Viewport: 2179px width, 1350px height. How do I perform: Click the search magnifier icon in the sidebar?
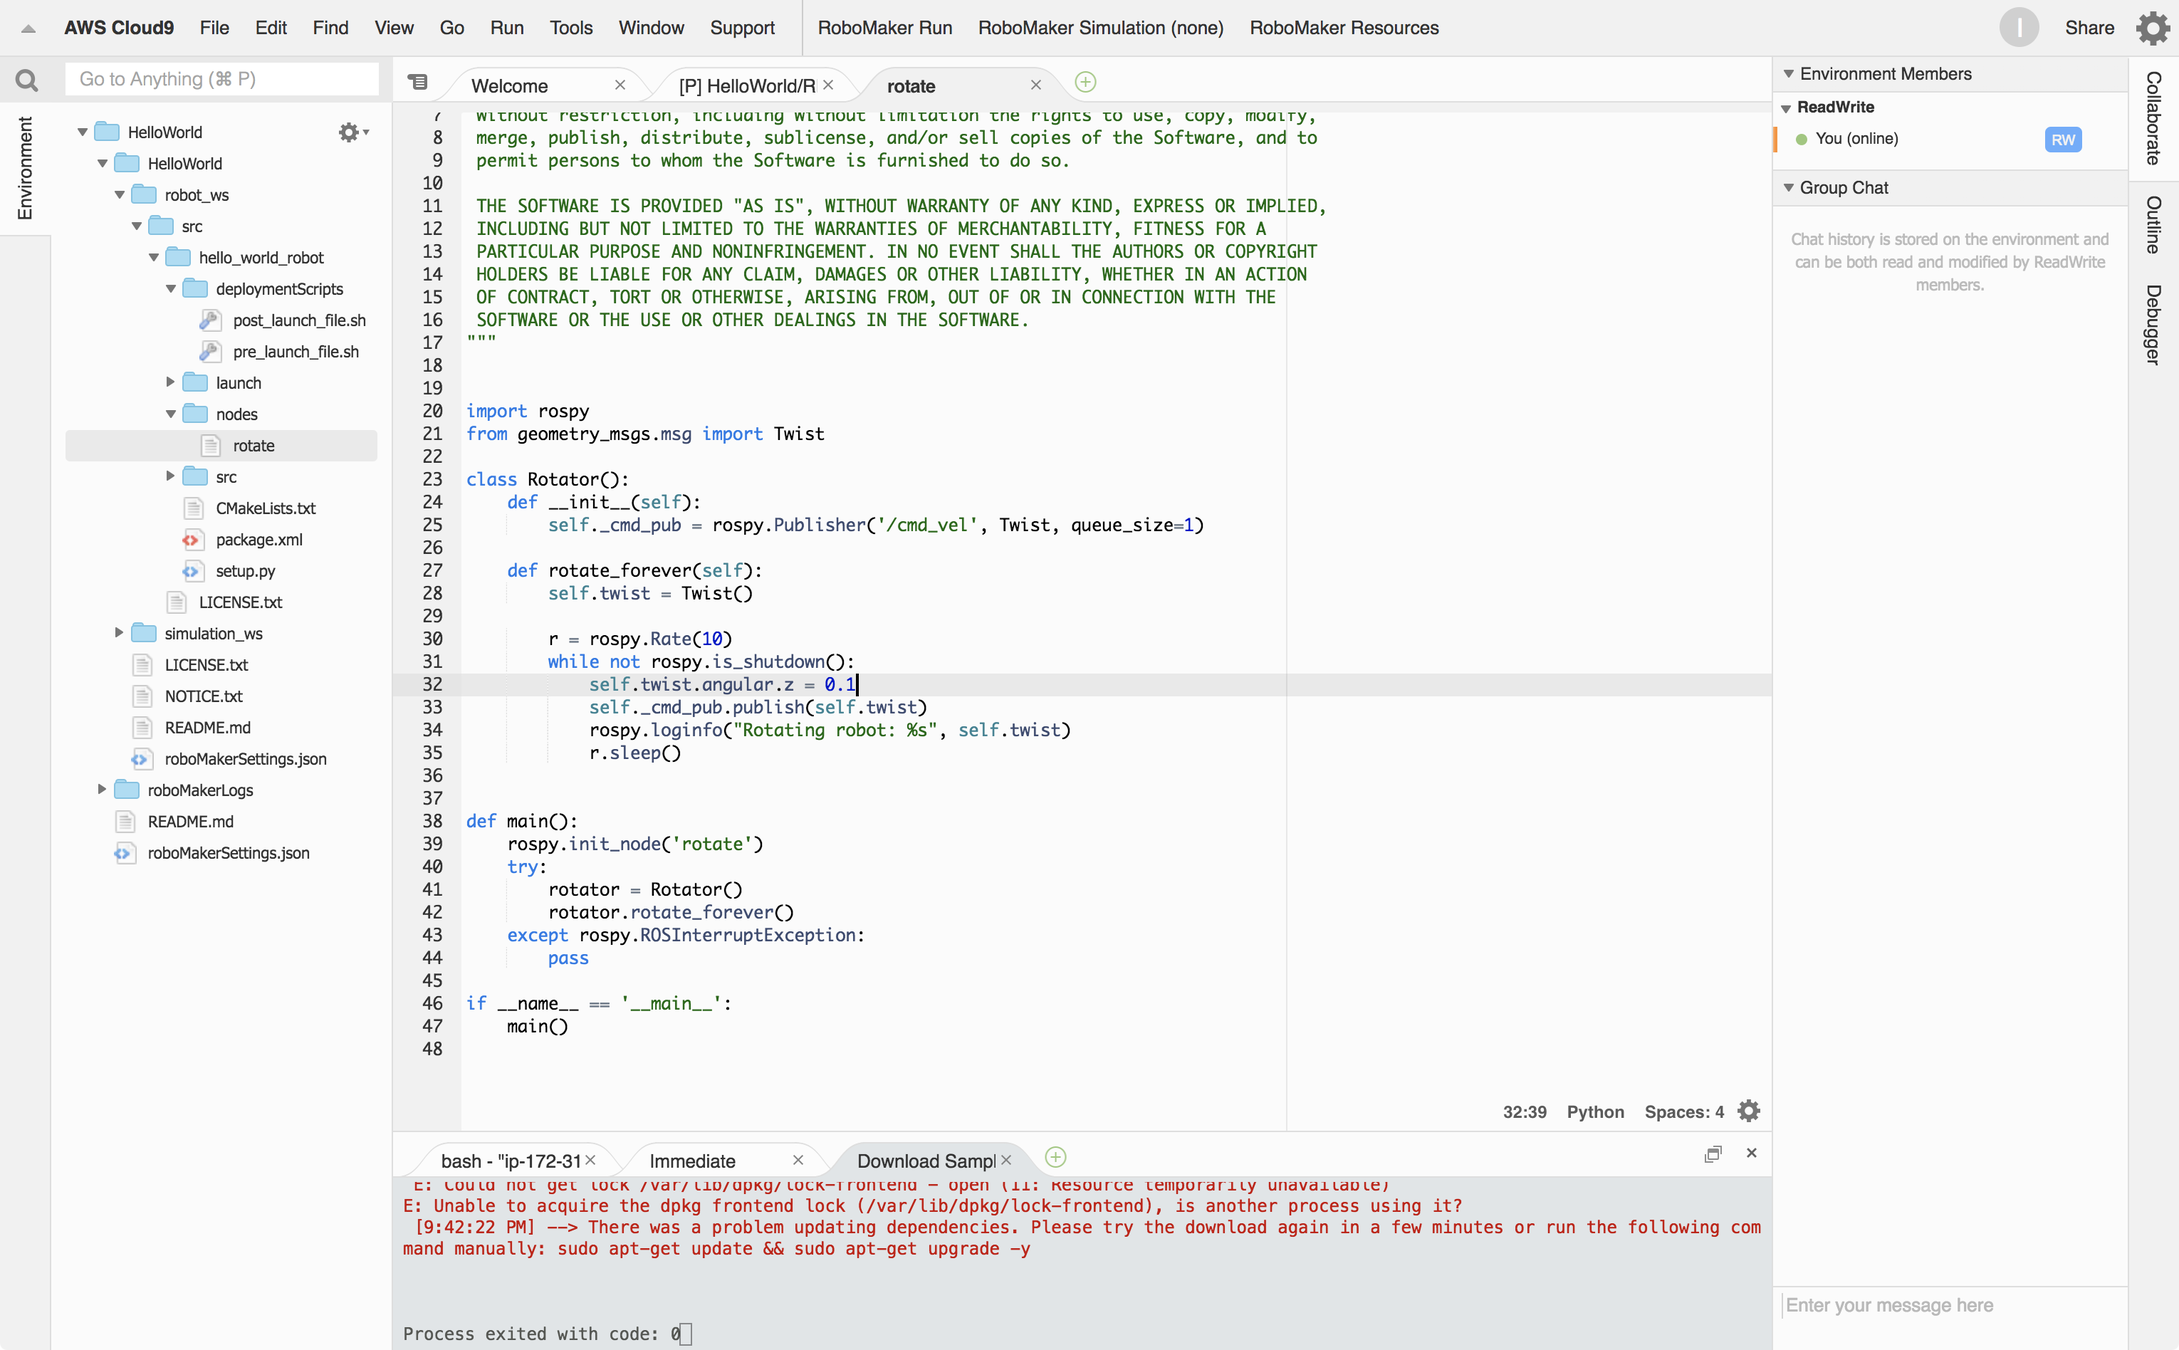click(x=27, y=80)
